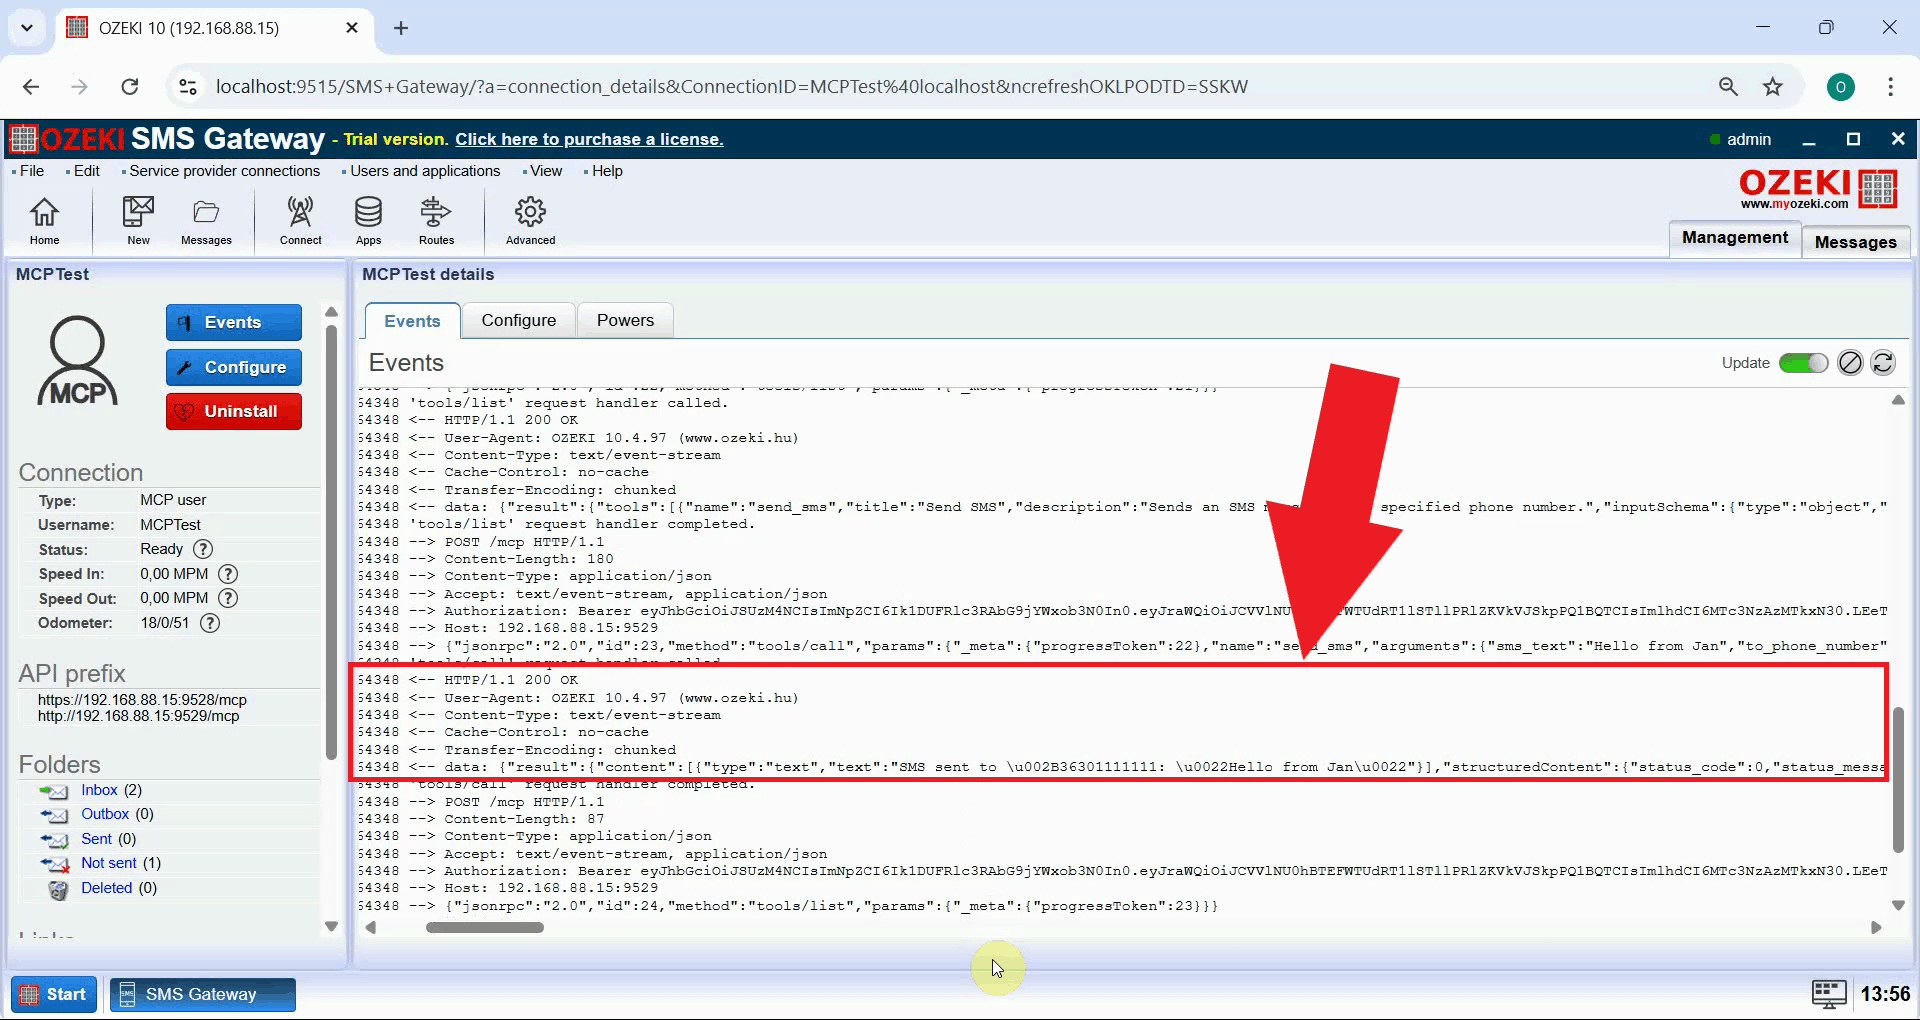This screenshot has width=1920, height=1020.
Task: Open the Not sent folder link
Action: point(108,863)
